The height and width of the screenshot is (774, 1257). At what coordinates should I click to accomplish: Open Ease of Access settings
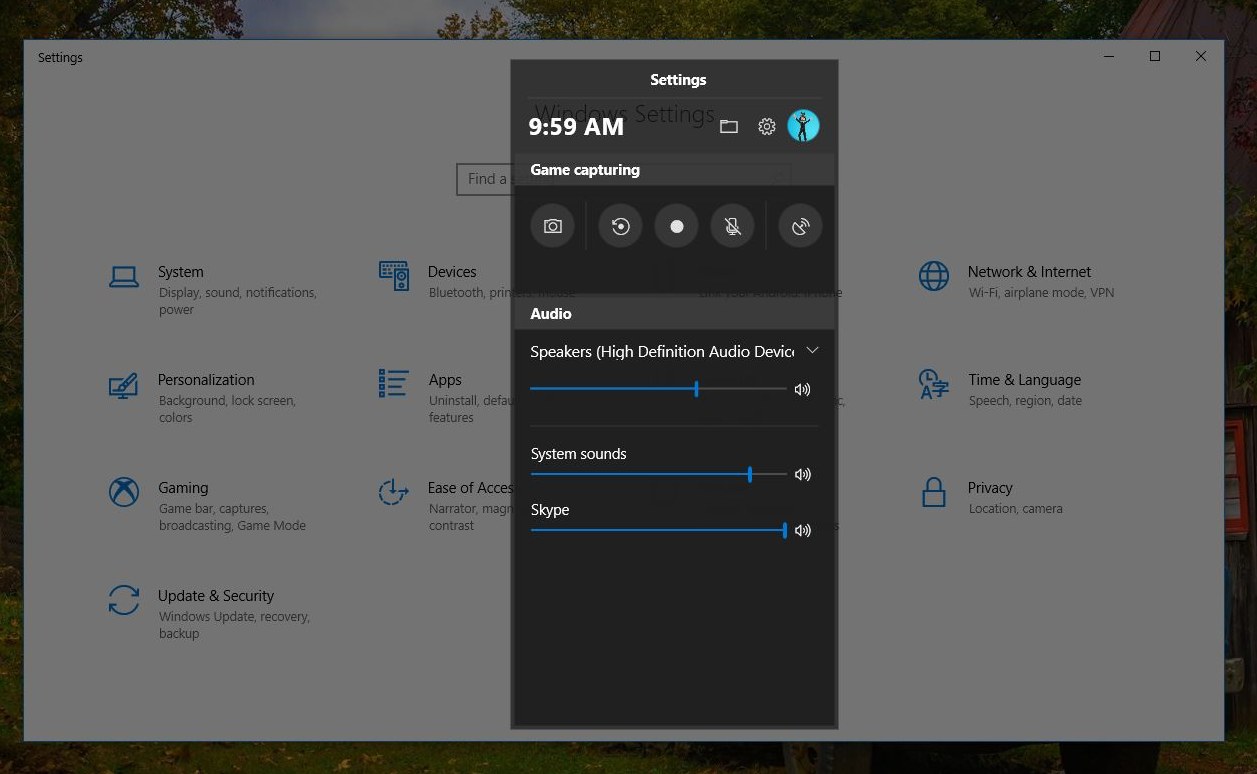tap(445, 506)
